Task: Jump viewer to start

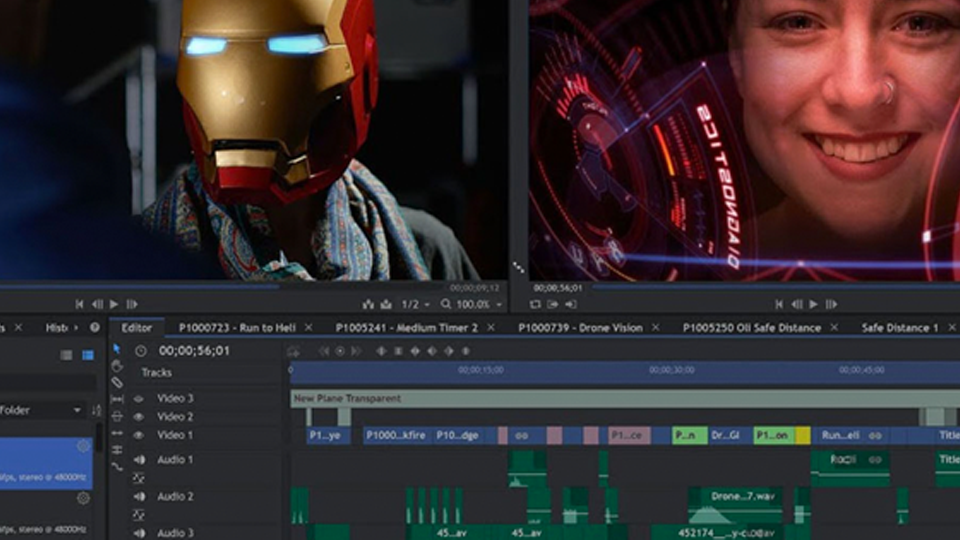Action: click(779, 304)
